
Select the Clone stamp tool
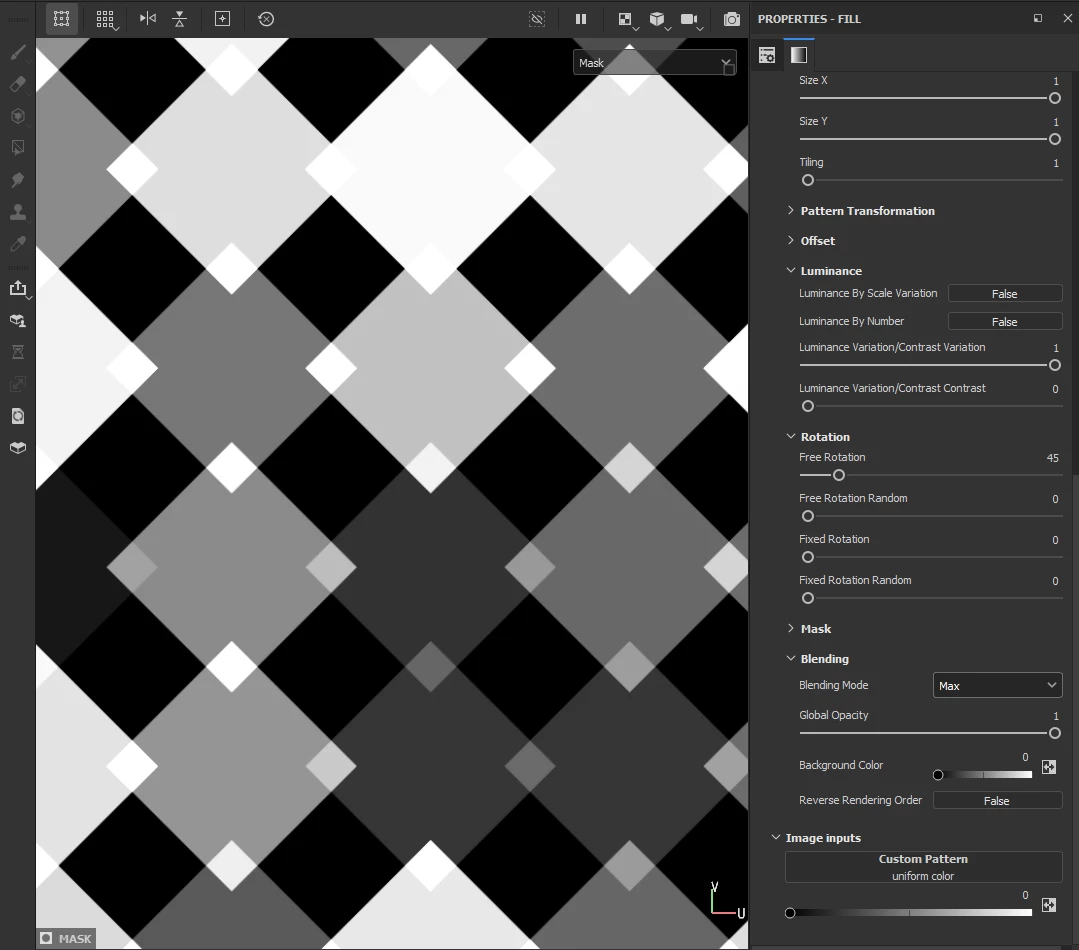(x=18, y=212)
